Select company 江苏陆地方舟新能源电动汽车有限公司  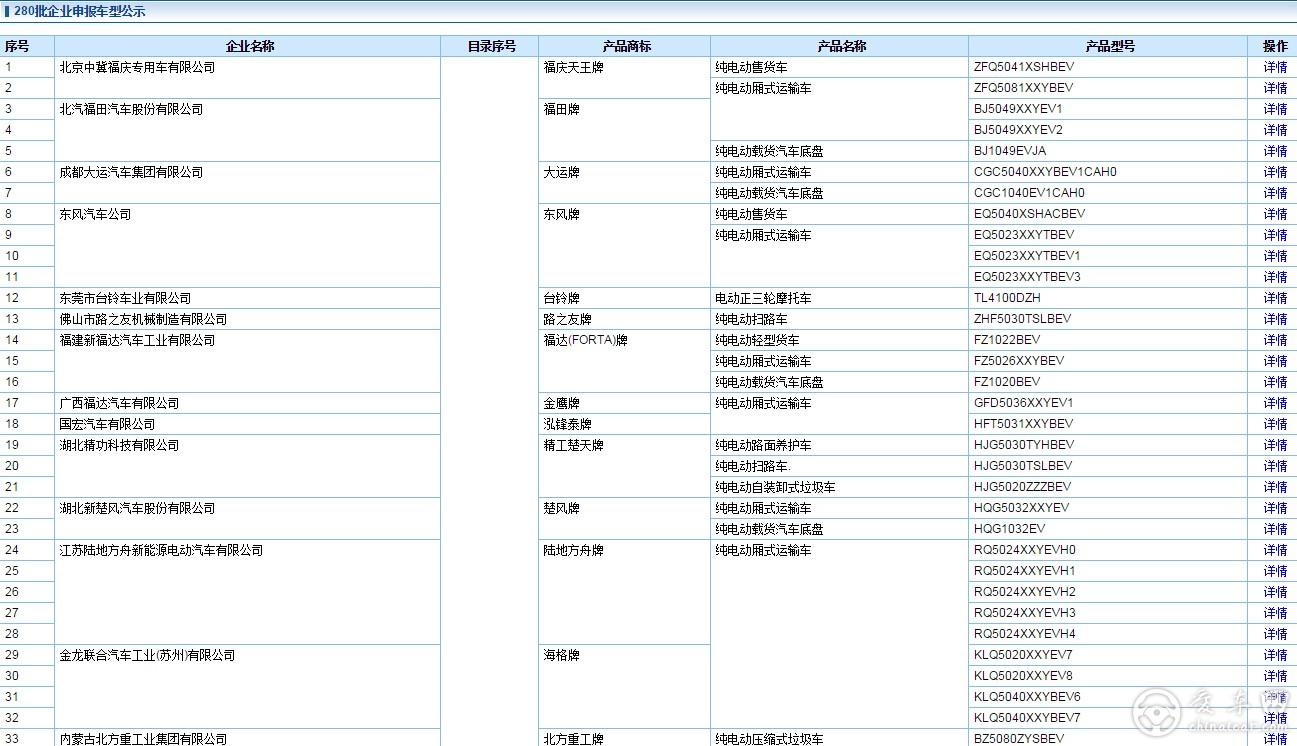(161, 551)
